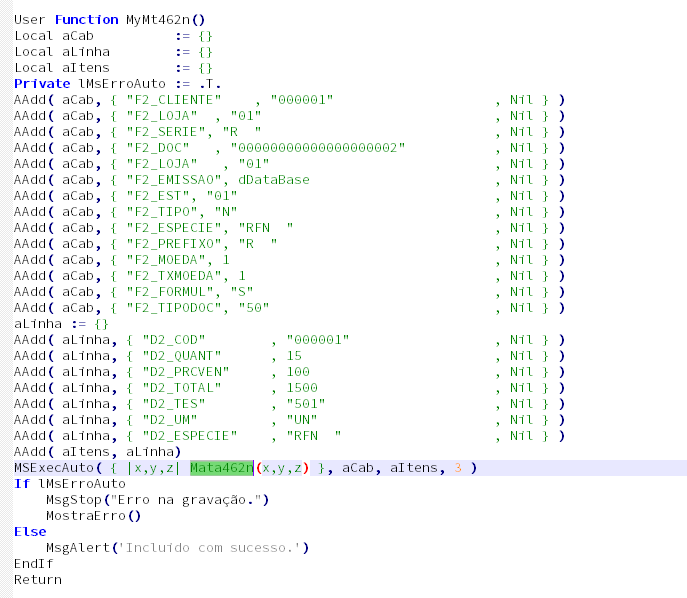Click the line AAdd( aItens, aLinha)
The height and width of the screenshot is (598, 687).
tap(97, 452)
